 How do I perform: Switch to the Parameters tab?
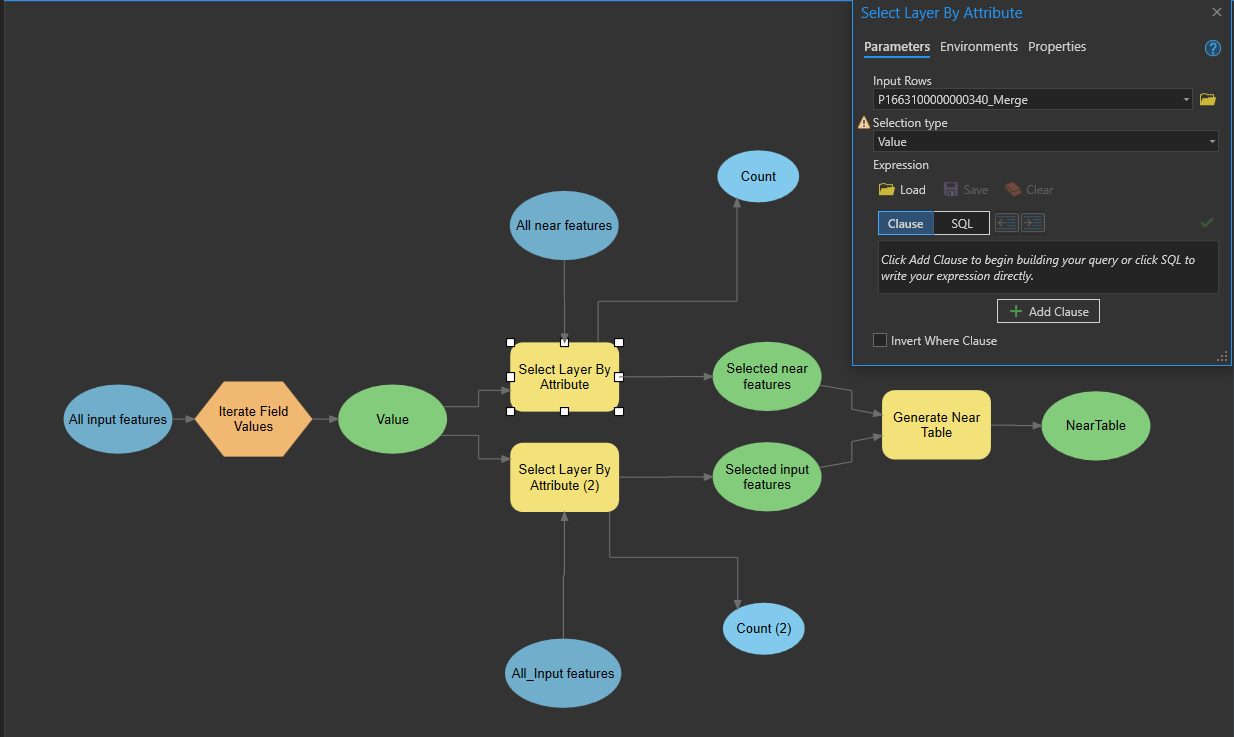897,47
